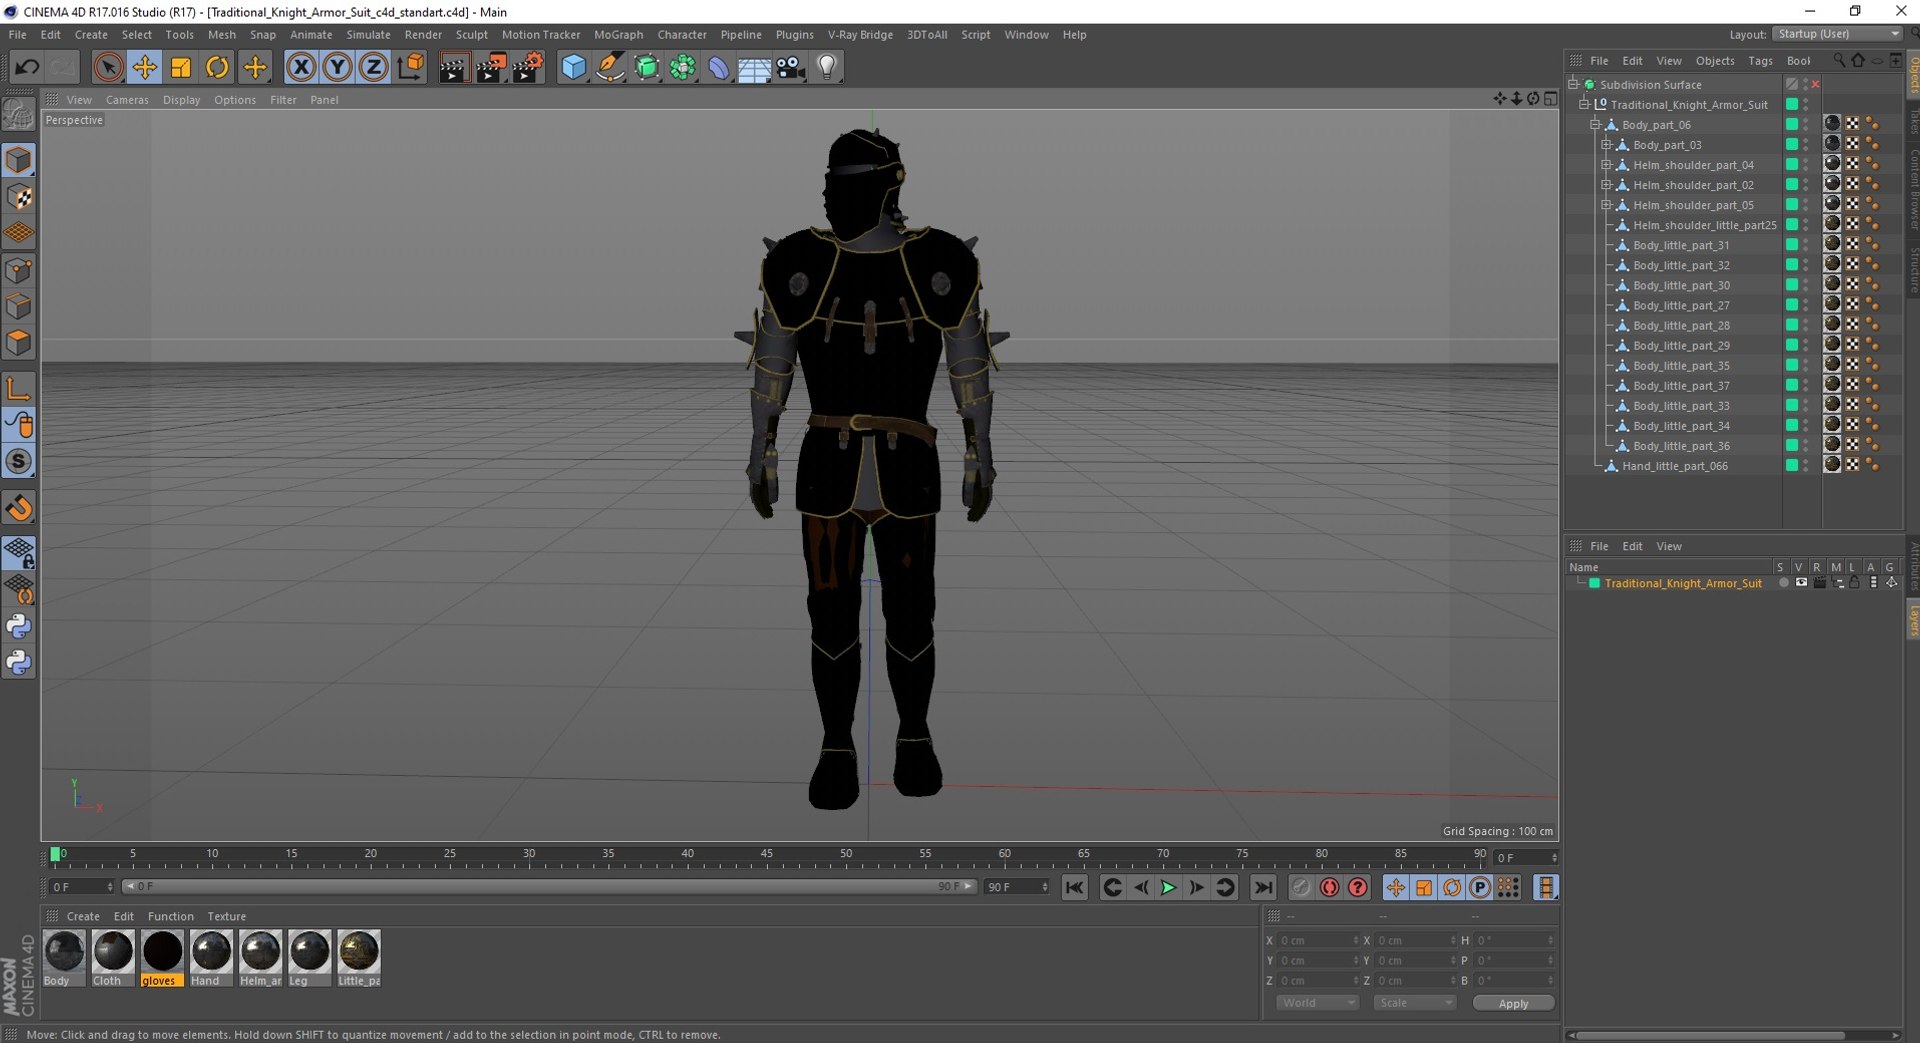
Task: Toggle layer visibility eye for Traditional_Knight_Armor_Suit
Action: [x=1801, y=583]
